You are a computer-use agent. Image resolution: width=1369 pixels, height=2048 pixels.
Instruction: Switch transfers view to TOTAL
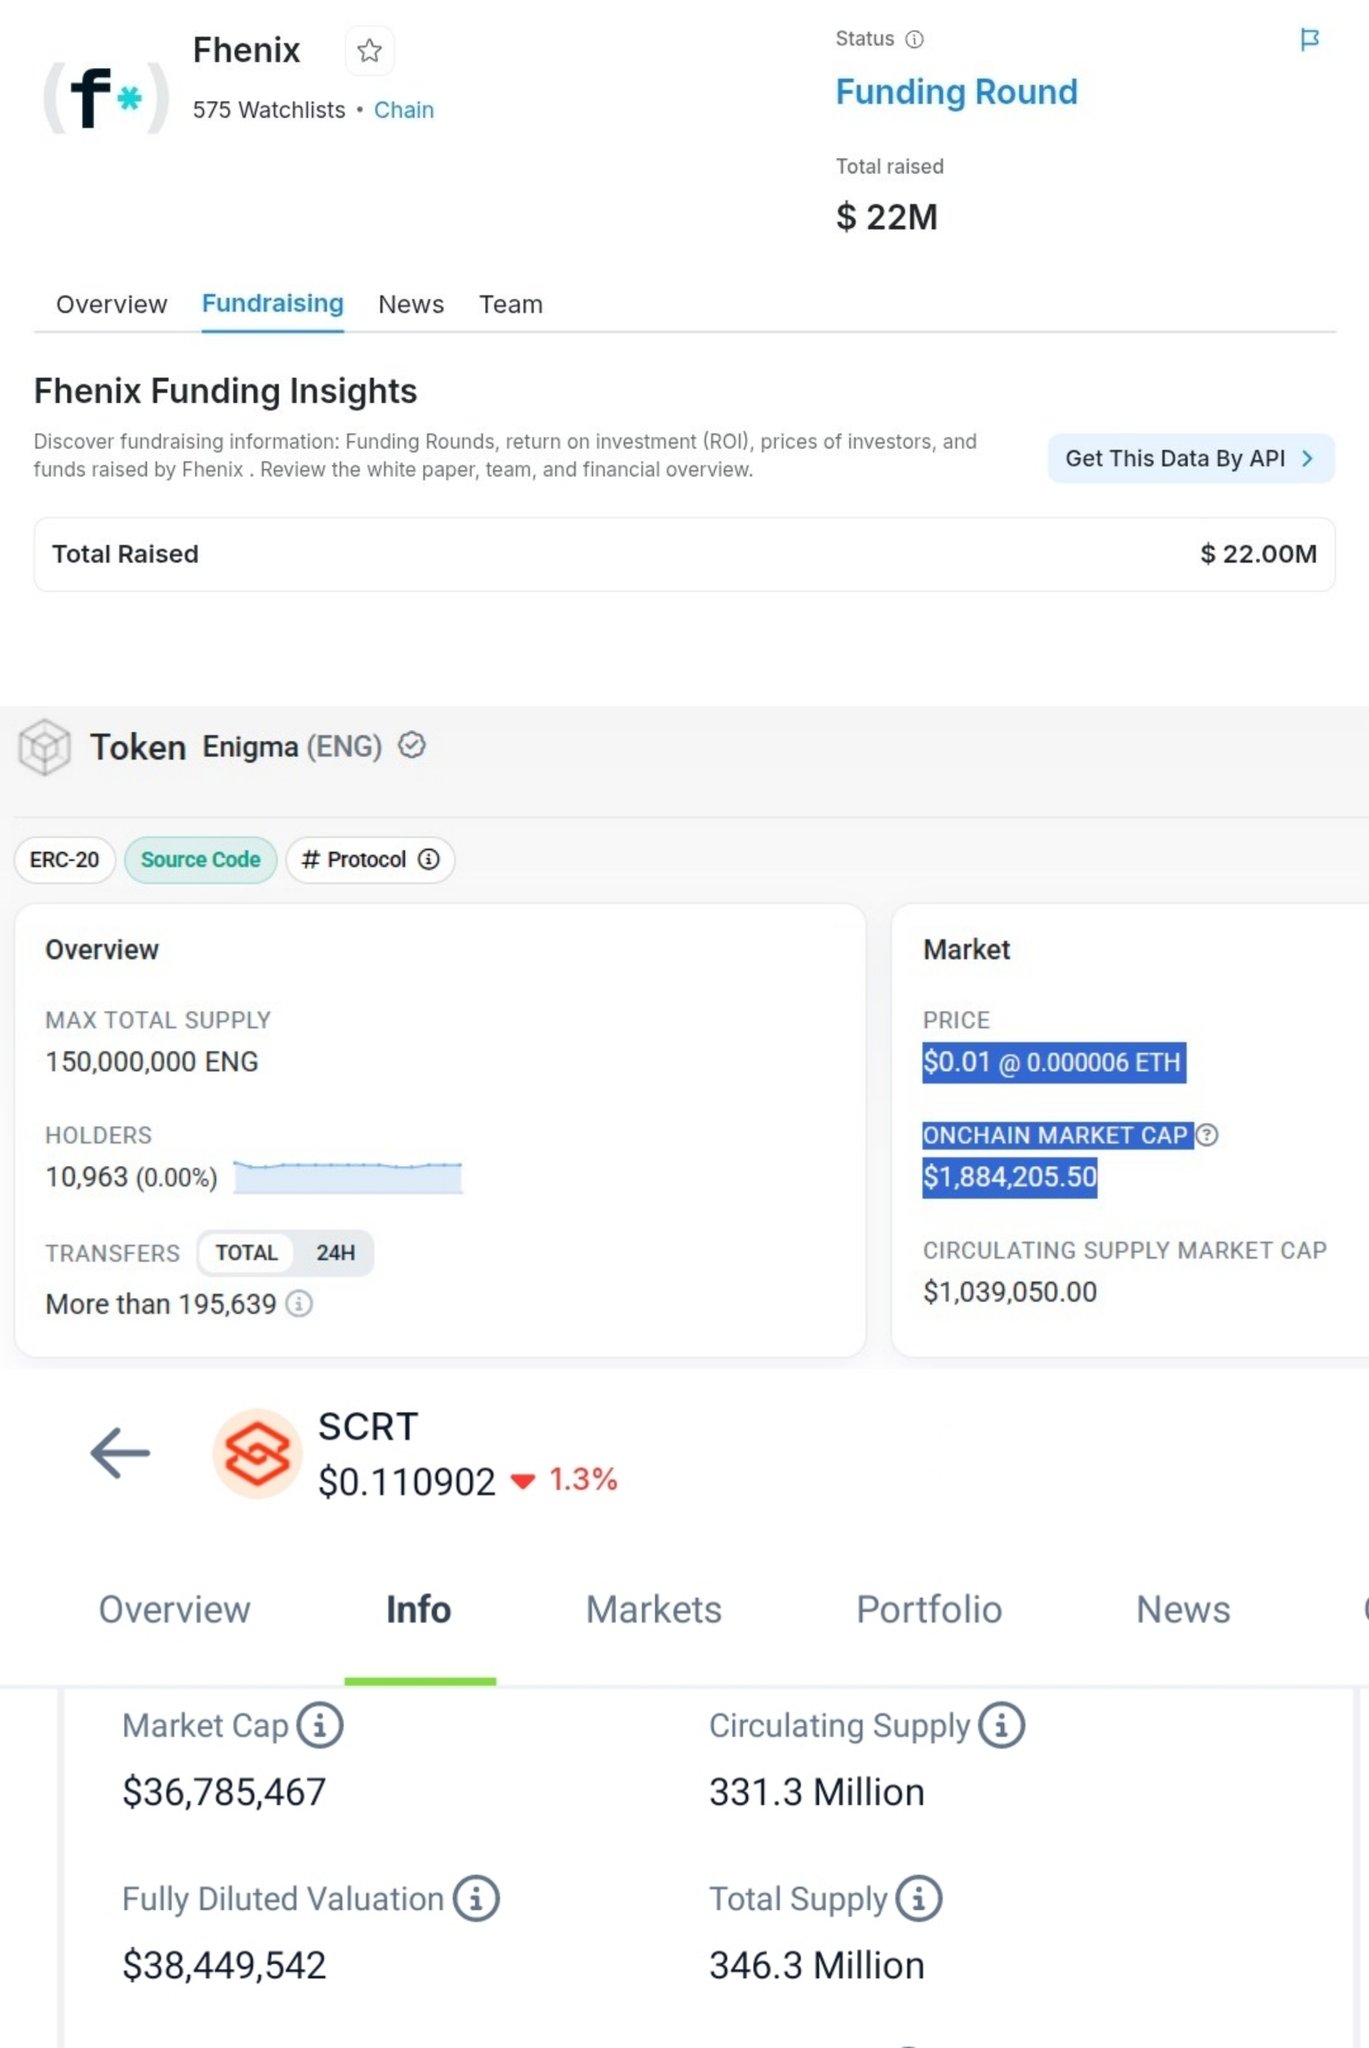(x=246, y=1253)
